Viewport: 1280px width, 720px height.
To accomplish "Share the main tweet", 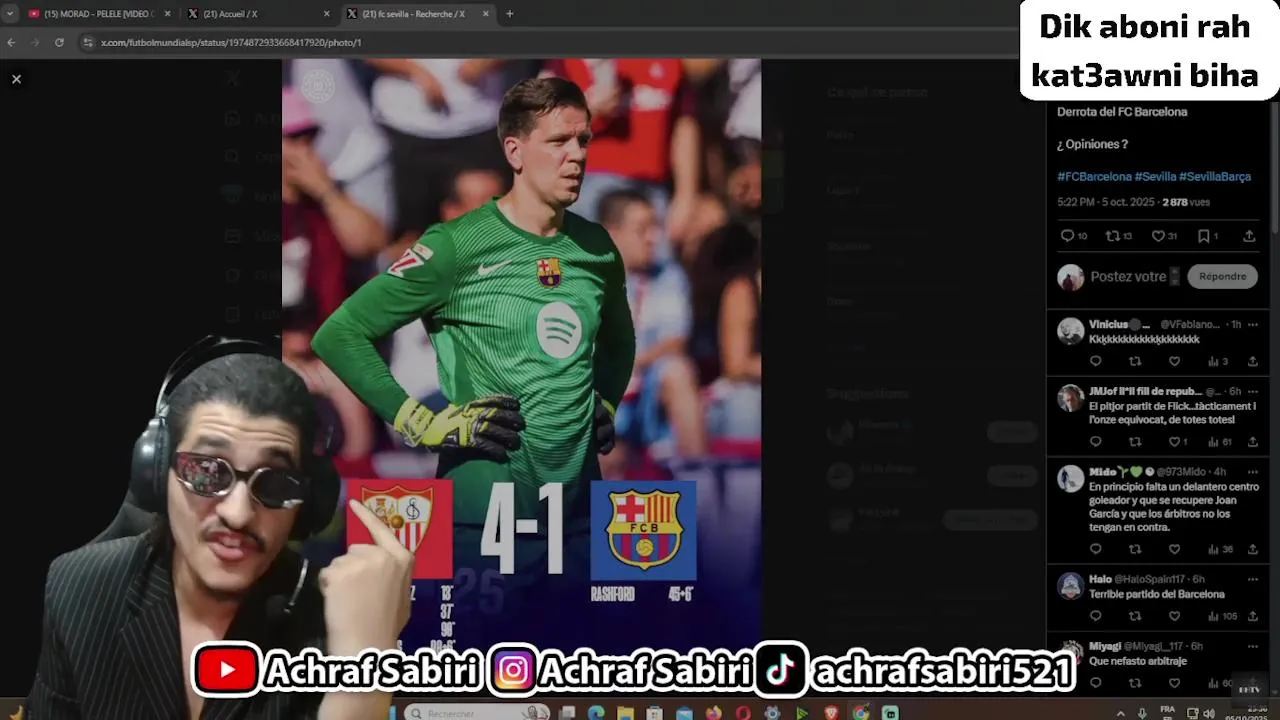I will [1249, 236].
